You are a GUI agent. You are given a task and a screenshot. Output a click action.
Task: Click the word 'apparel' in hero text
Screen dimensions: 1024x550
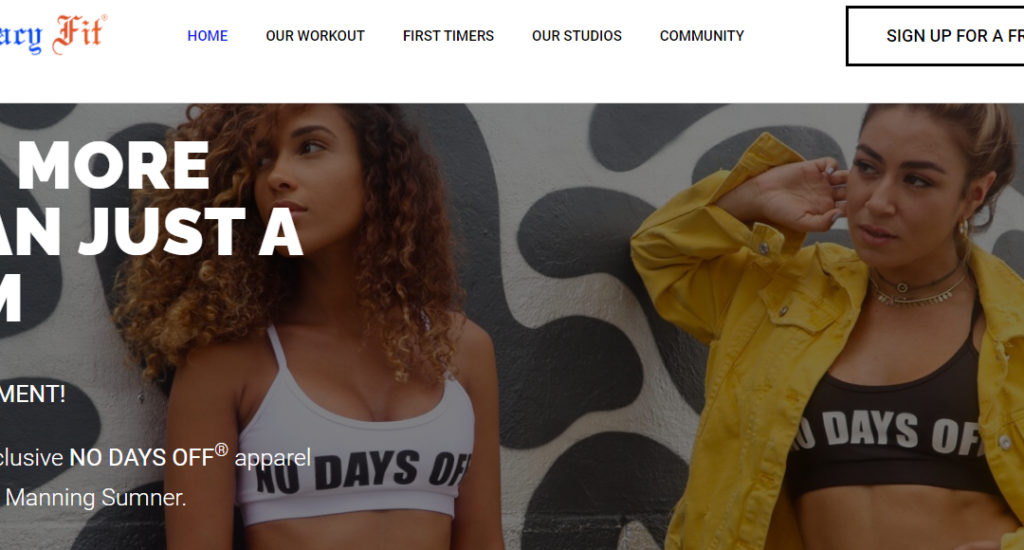point(272,458)
